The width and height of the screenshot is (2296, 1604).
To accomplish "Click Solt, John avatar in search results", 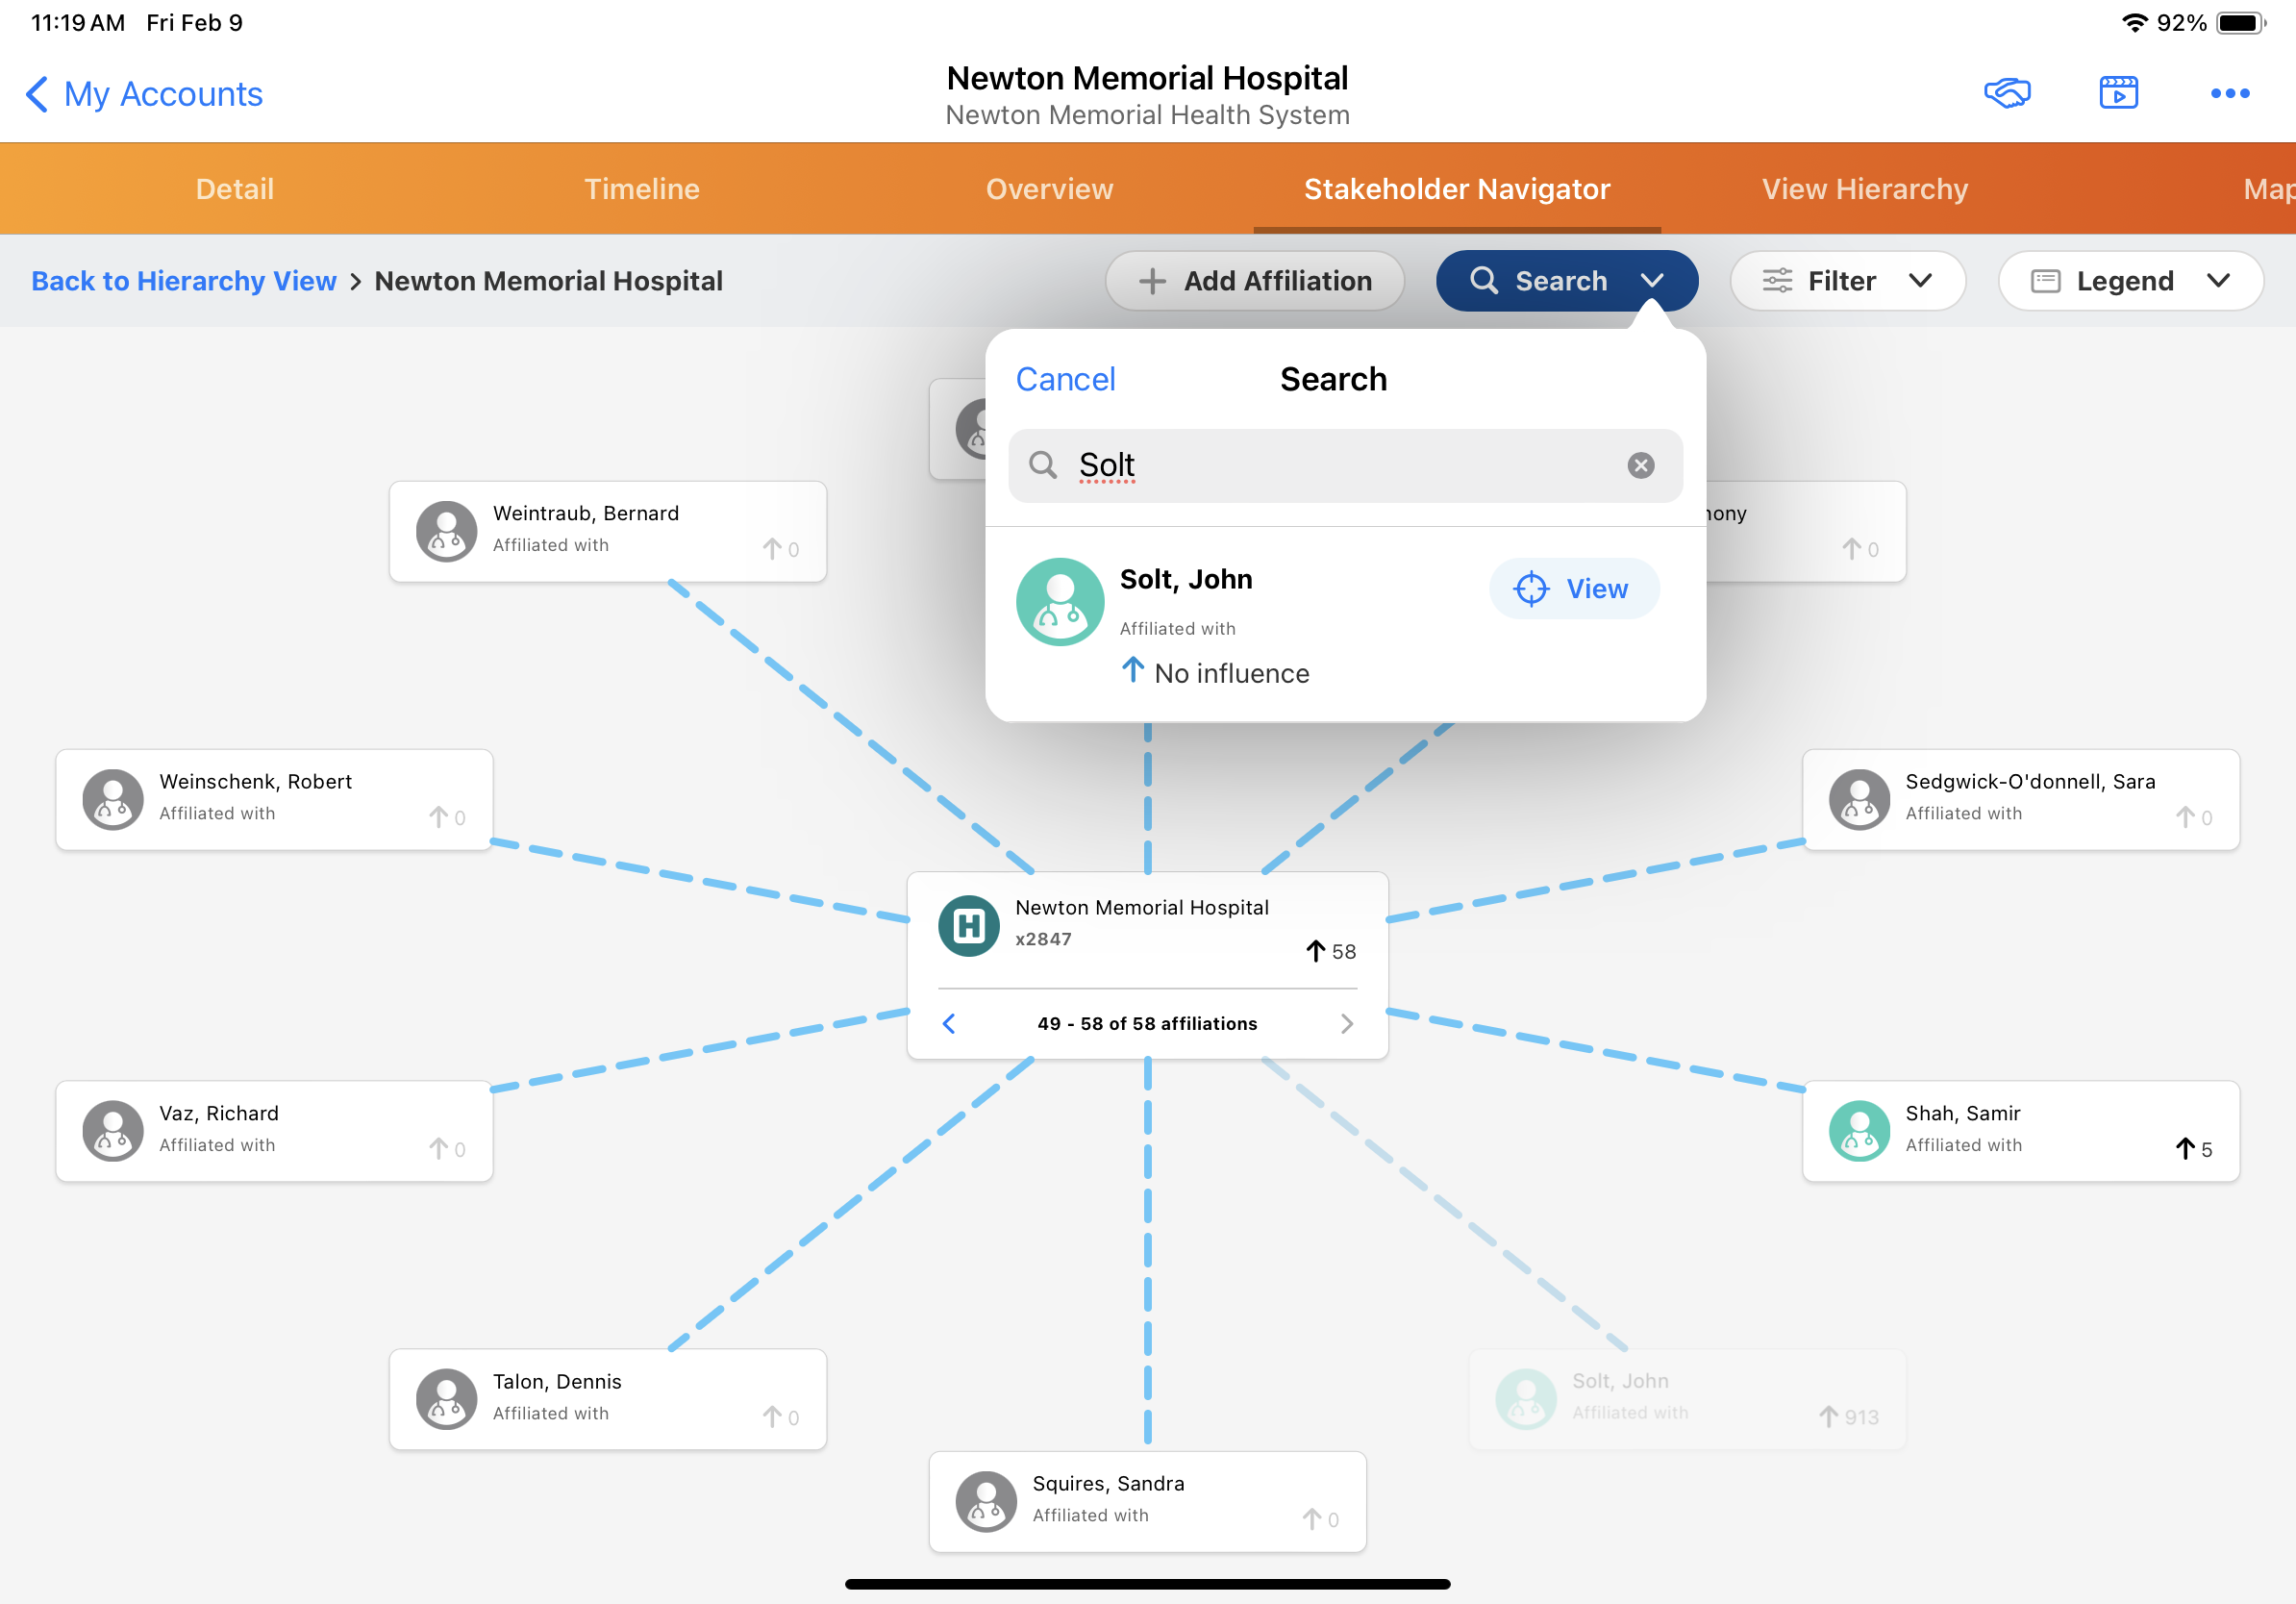I will [x=1059, y=602].
